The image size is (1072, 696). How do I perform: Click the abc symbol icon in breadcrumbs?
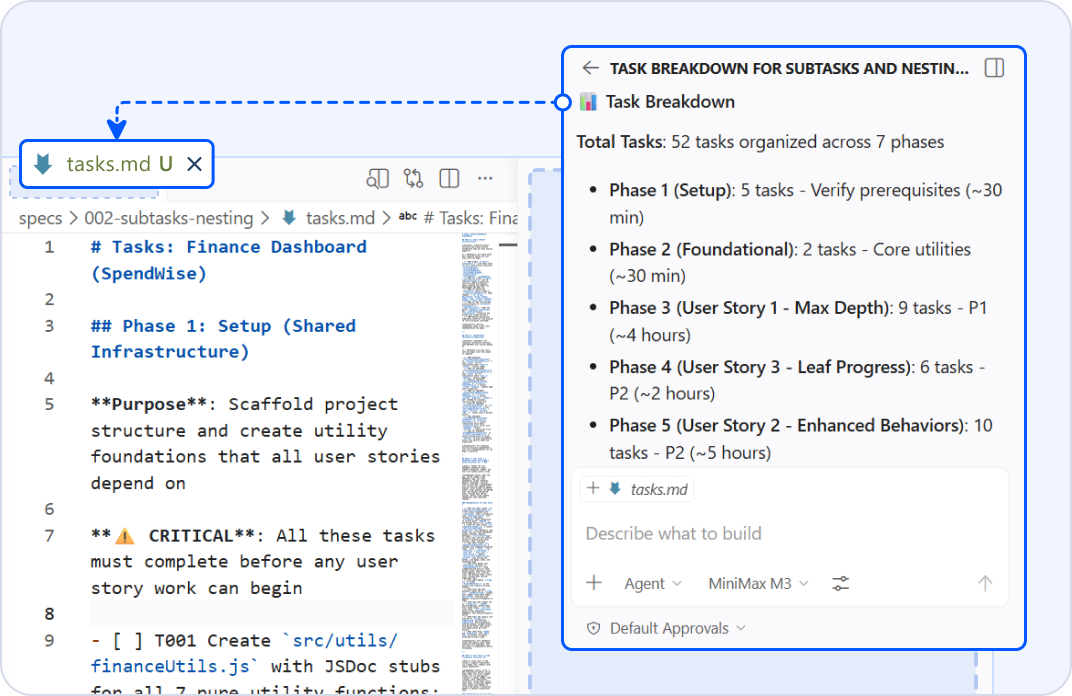[x=407, y=217]
